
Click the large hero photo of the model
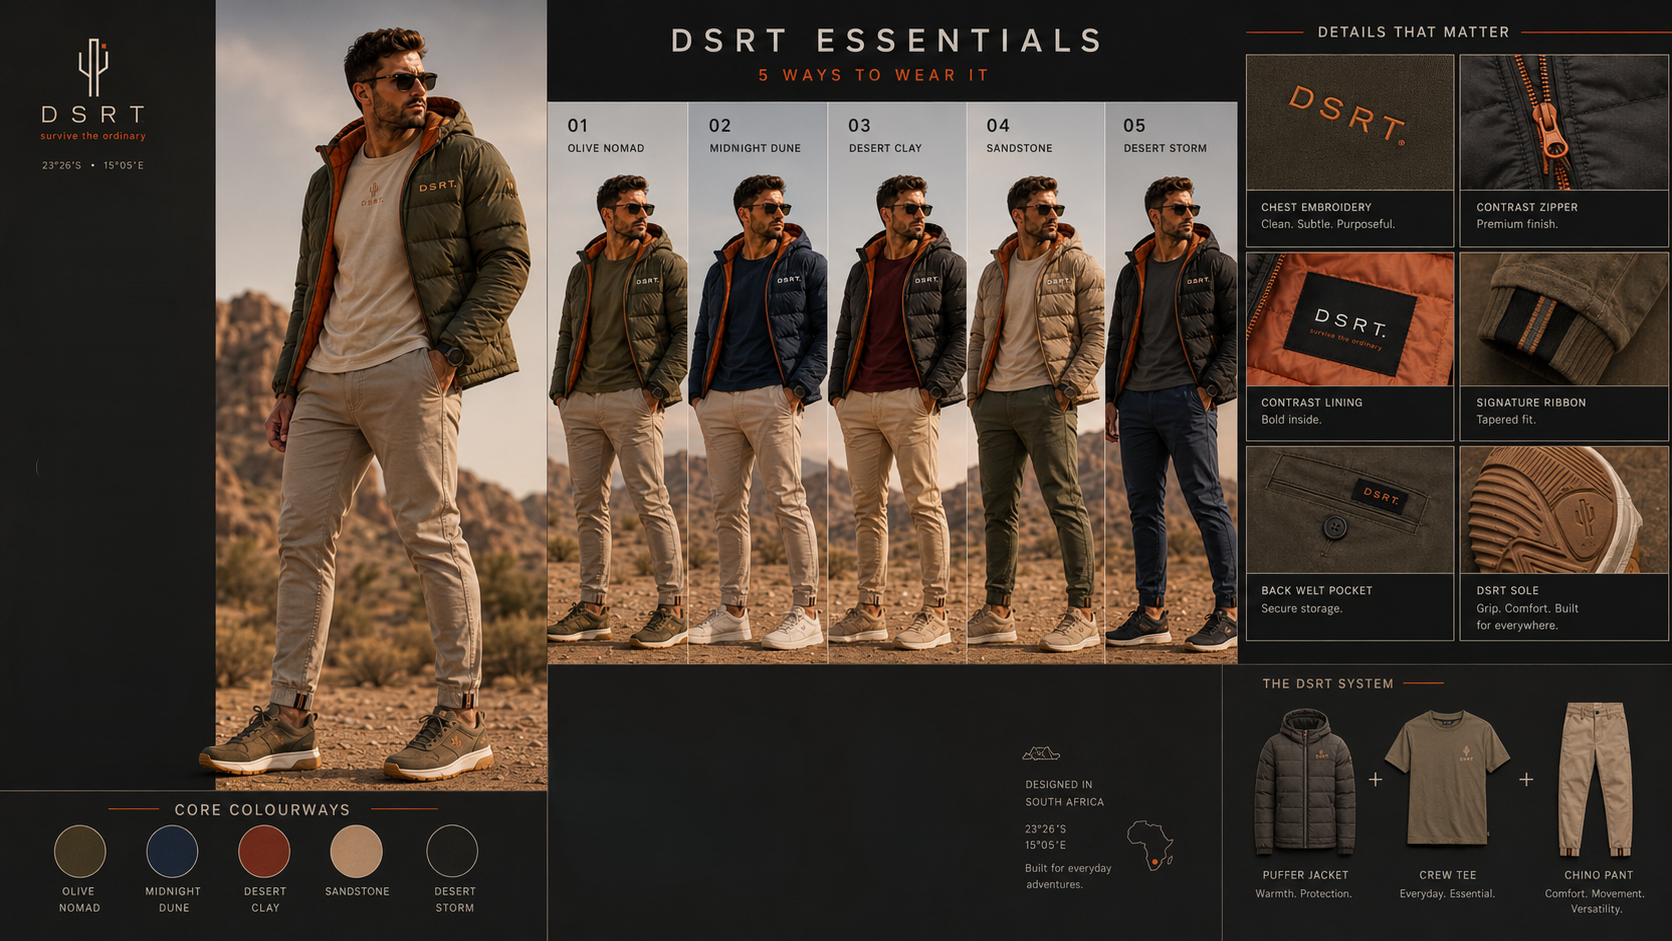(x=381, y=395)
